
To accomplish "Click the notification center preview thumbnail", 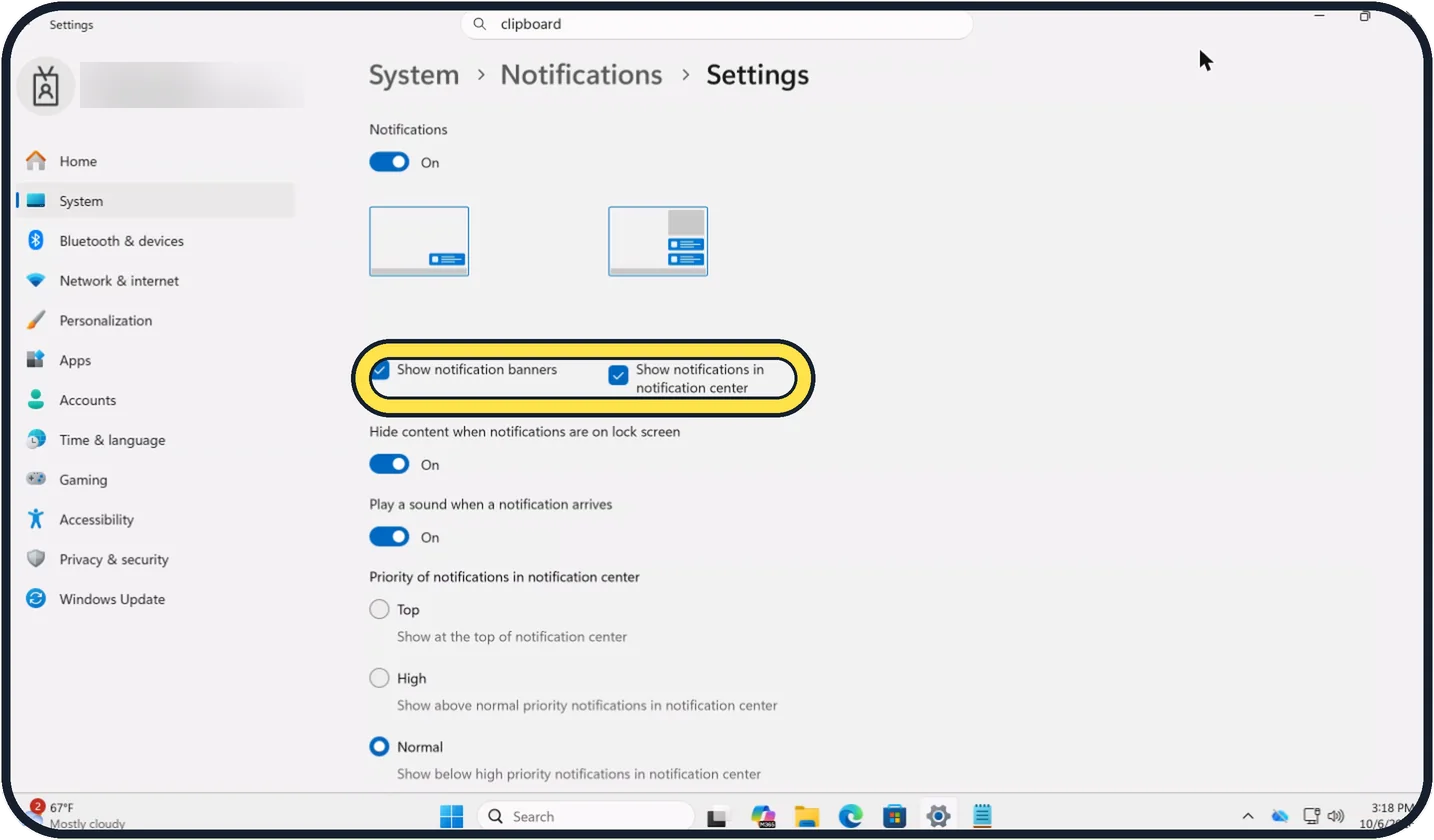I will [x=658, y=241].
